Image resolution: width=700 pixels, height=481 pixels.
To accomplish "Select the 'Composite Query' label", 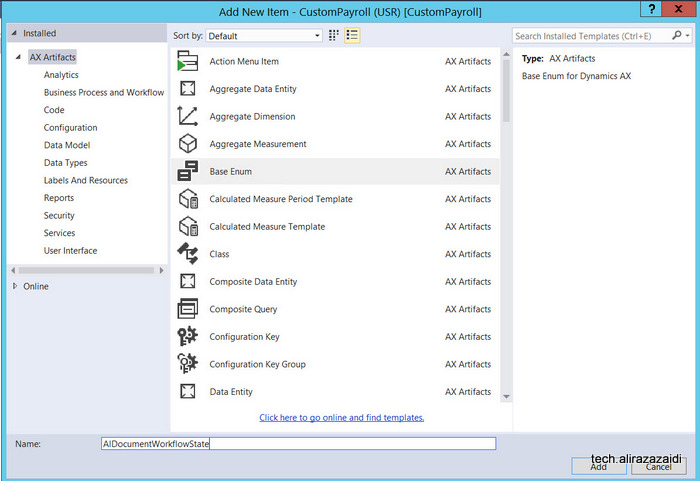I will pyautogui.click(x=243, y=309).
